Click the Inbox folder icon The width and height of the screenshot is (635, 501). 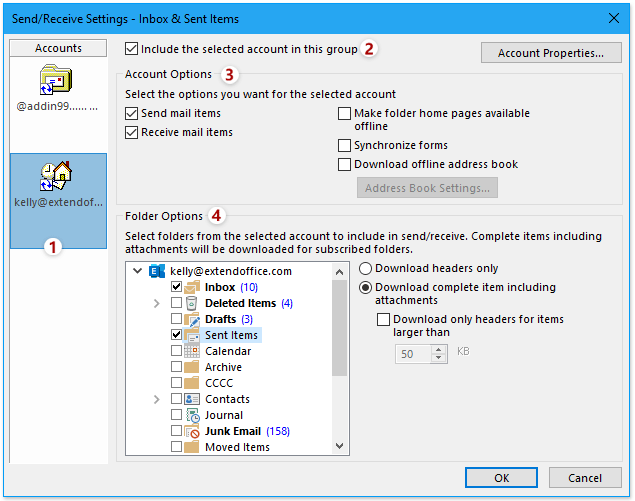click(193, 287)
